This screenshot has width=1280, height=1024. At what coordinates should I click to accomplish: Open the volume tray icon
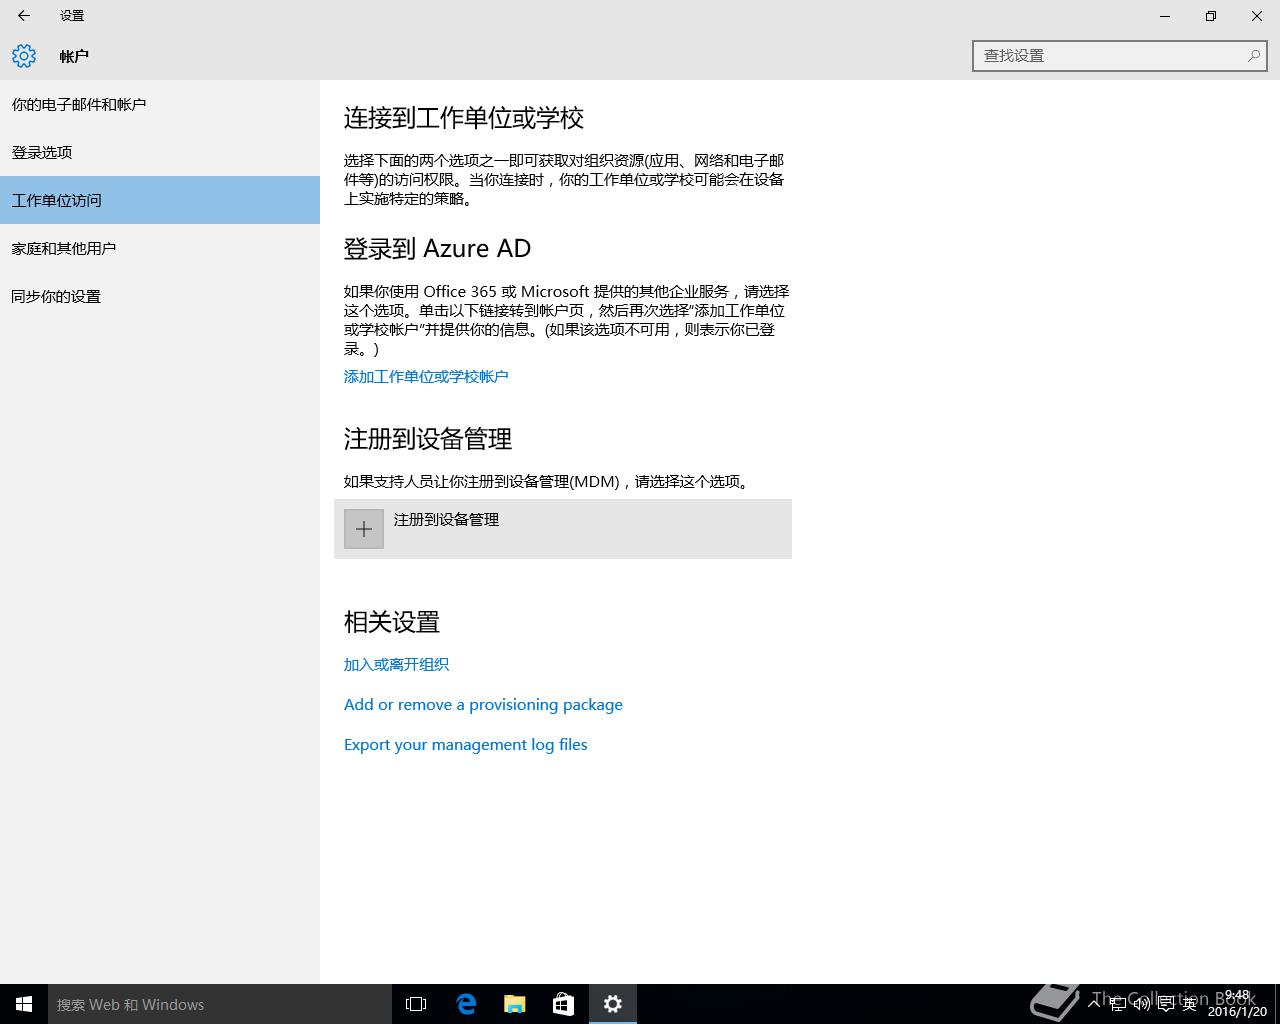point(1142,1004)
